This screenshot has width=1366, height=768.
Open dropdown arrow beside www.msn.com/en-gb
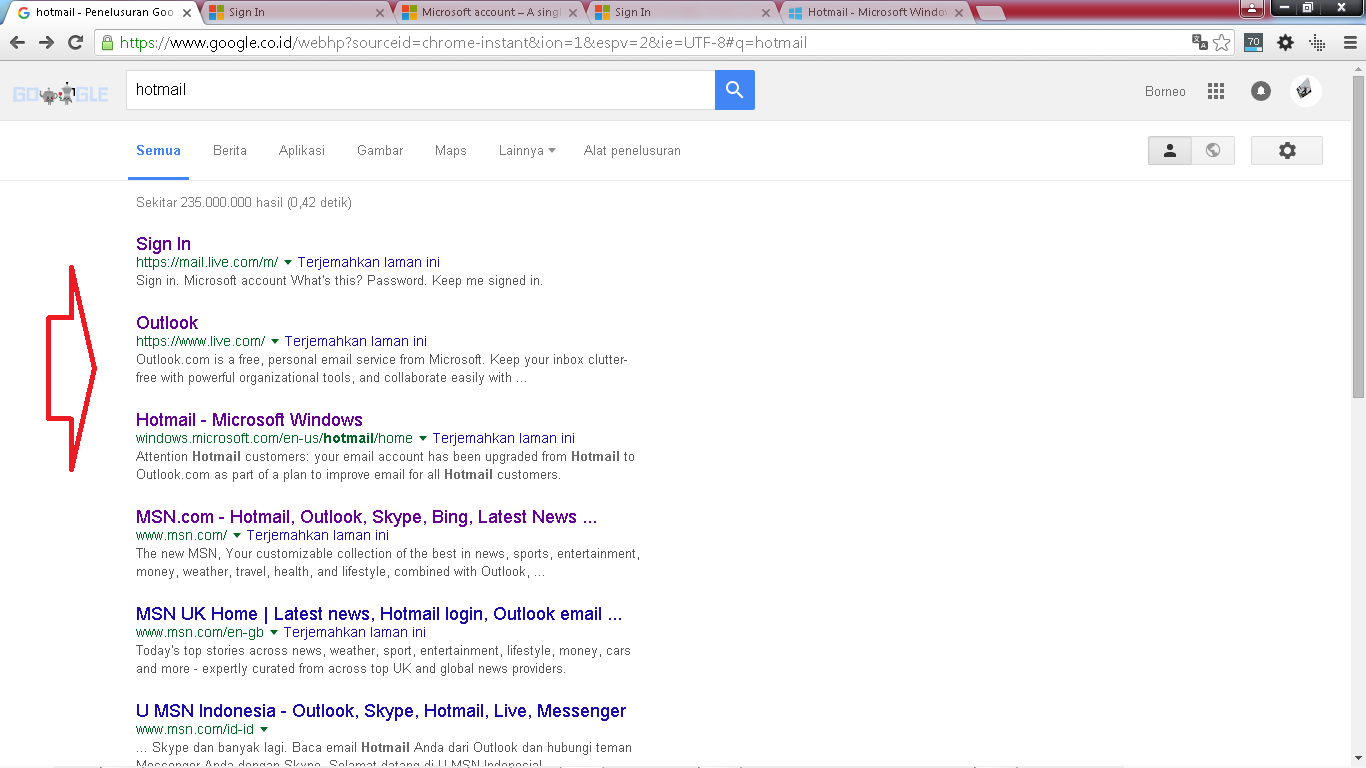[x=274, y=632]
